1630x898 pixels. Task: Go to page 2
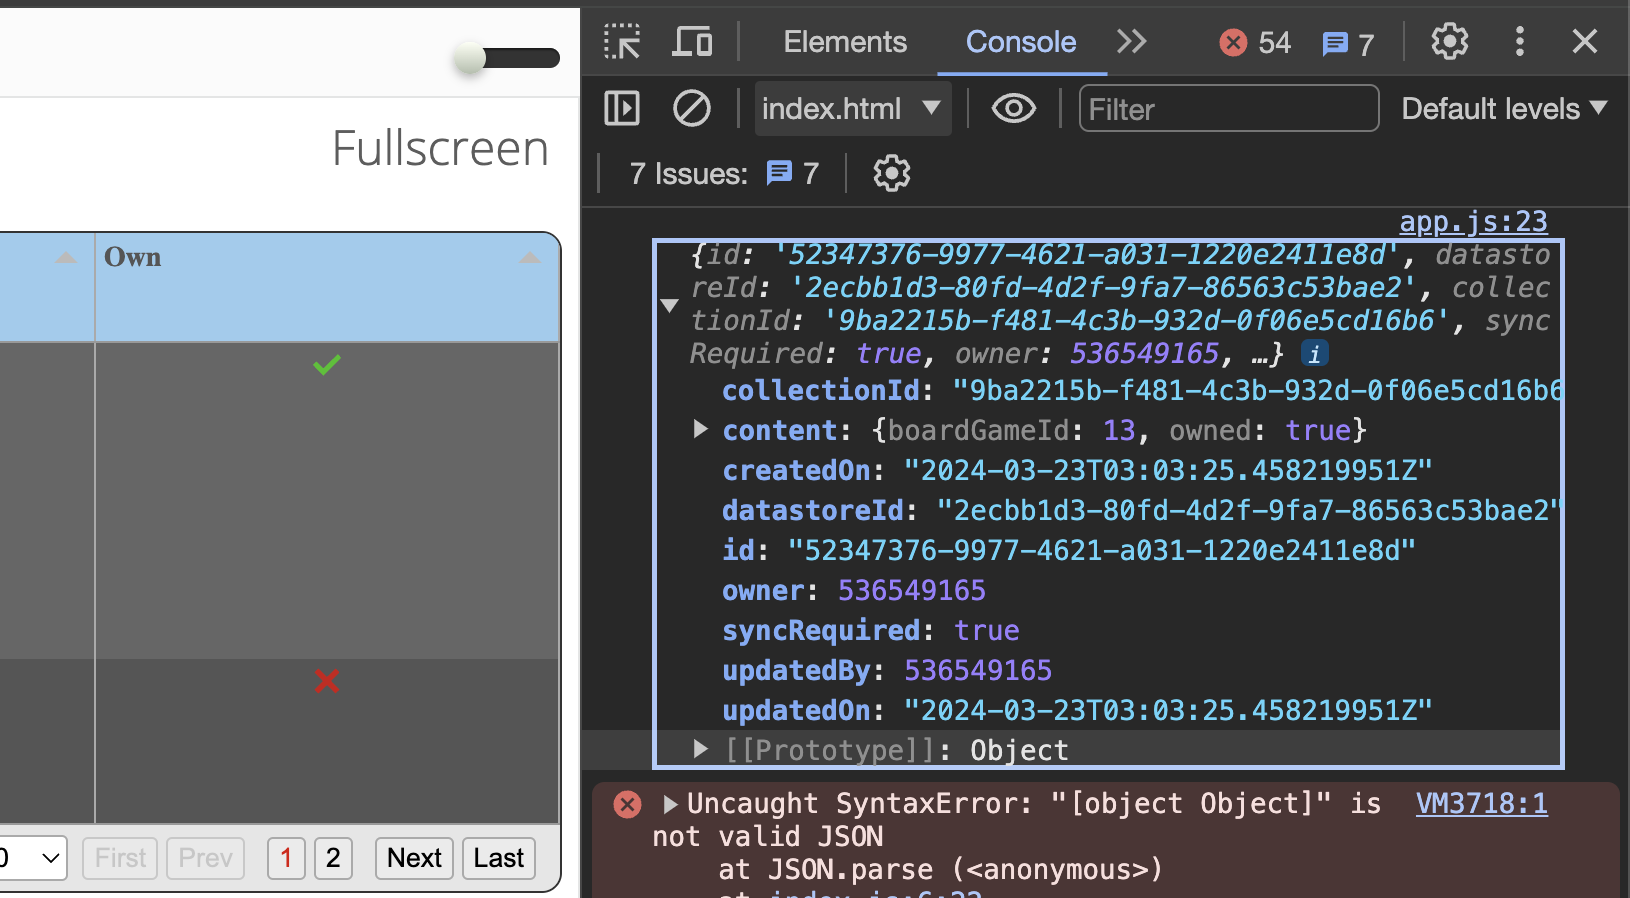click(x=333, y=858)
